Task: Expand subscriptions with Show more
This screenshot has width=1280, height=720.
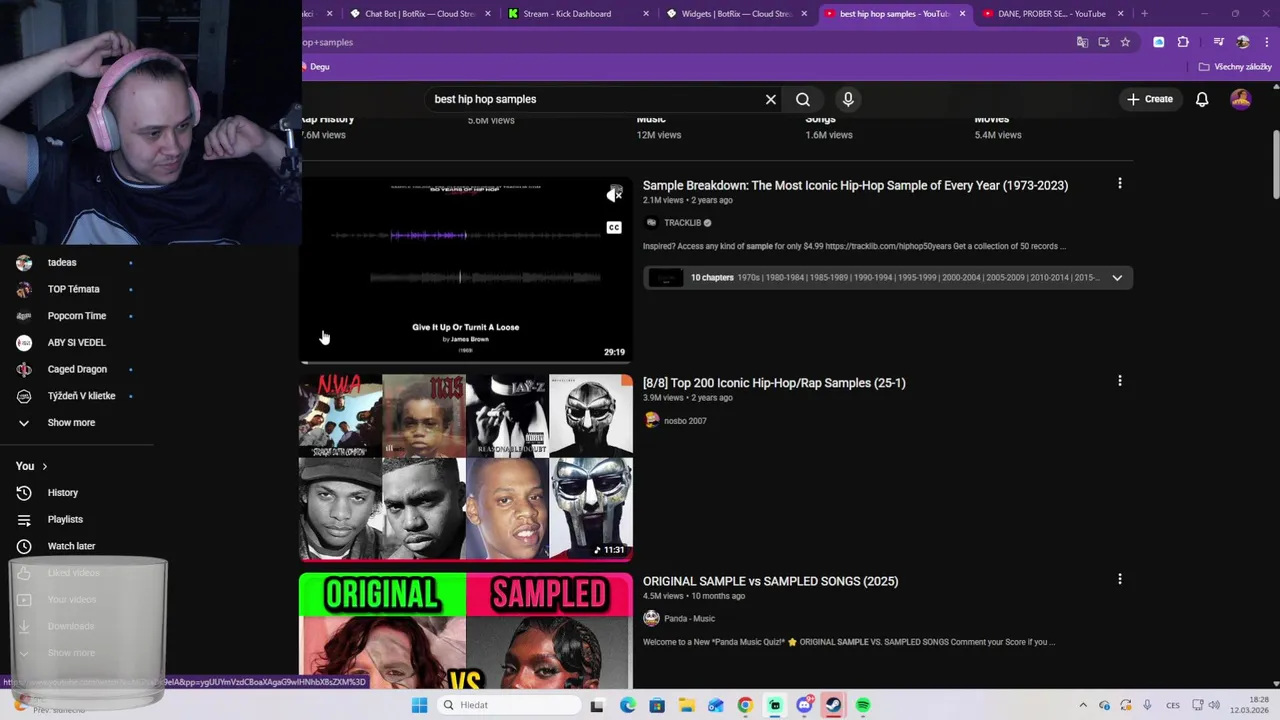Action: click(x=70, y=422)
